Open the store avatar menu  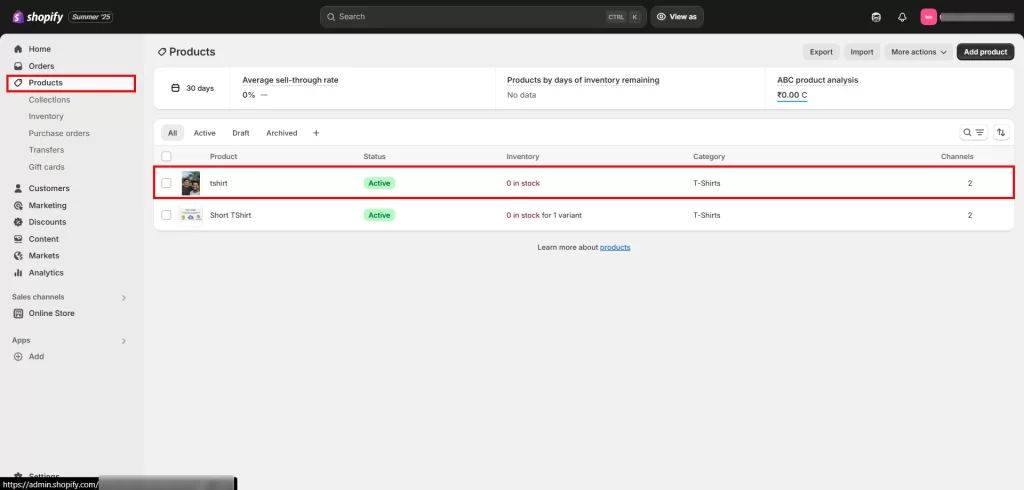pyautogui.click(x=928, y=17)
